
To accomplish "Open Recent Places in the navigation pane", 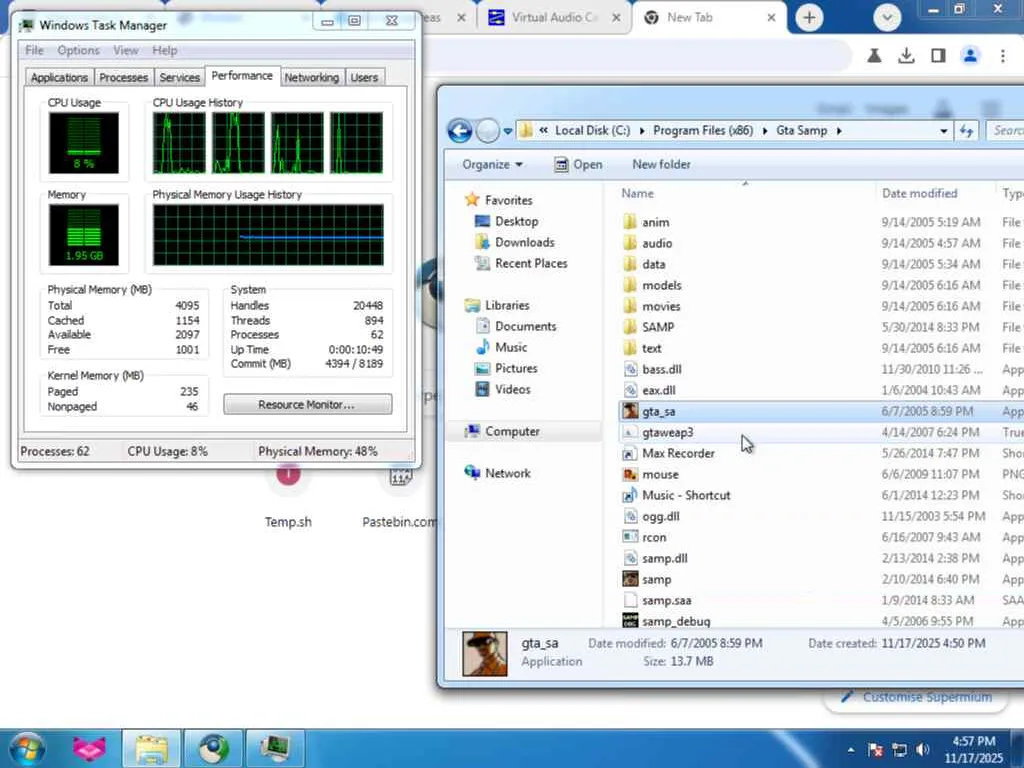I will 531,263.
